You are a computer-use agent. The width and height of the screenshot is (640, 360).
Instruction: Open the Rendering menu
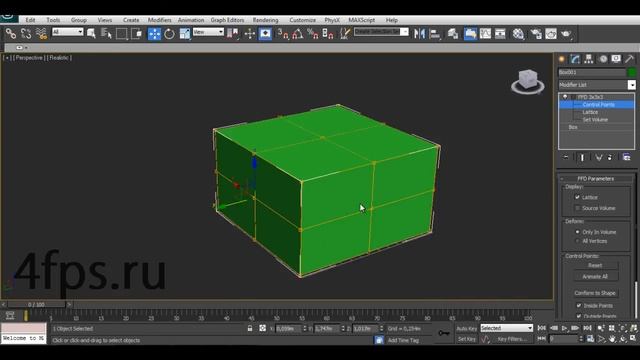tap(265, 20)
